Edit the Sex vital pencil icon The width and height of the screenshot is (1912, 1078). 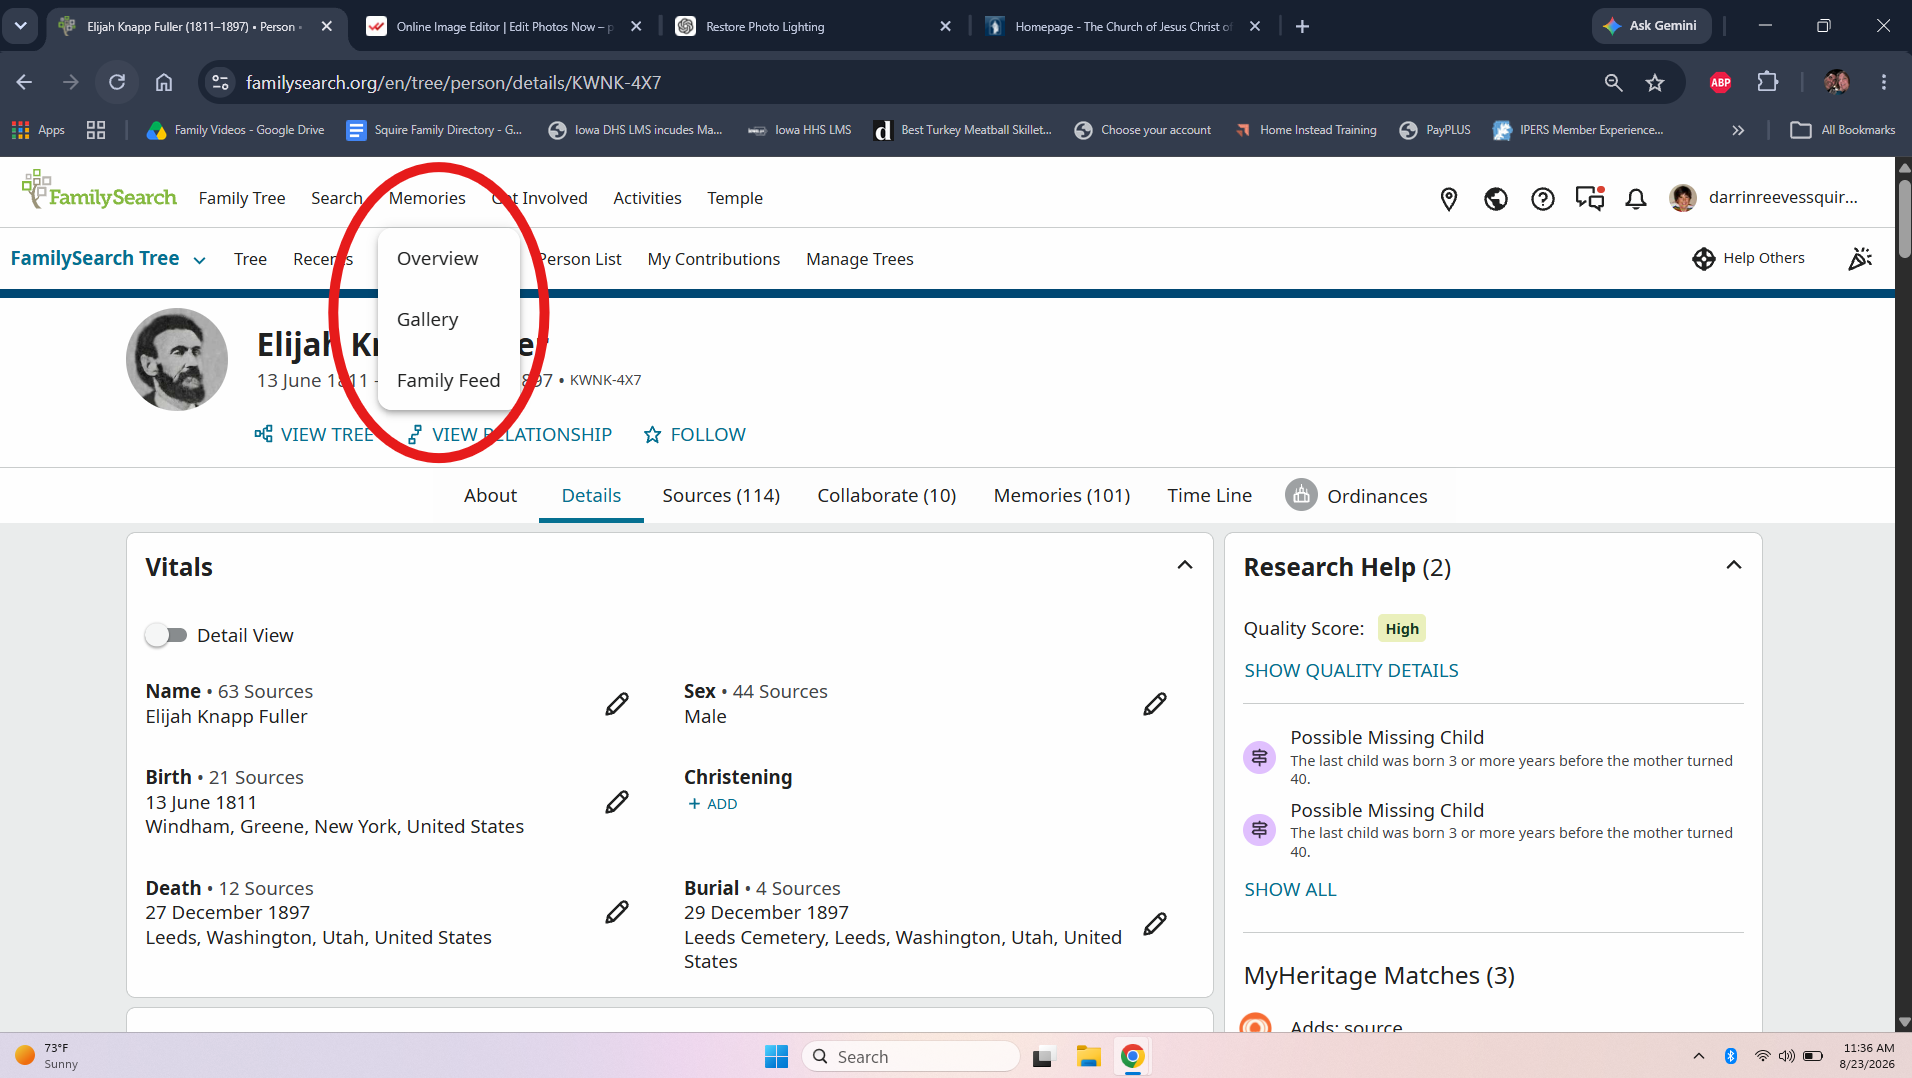tap(1155, 704)
